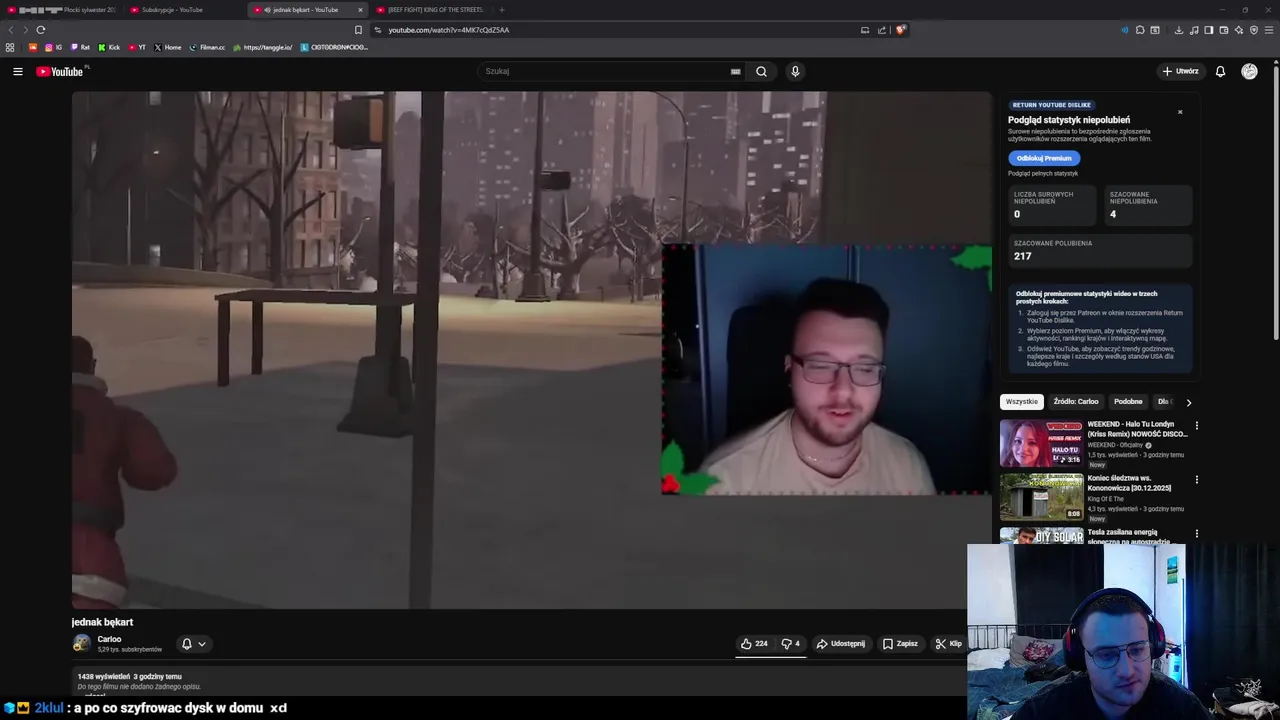Image resolution: width=1280 pixels, height=720 pixels.
Task: Close the Return YouTube Dislike panel
Action: pos(1180,112)
